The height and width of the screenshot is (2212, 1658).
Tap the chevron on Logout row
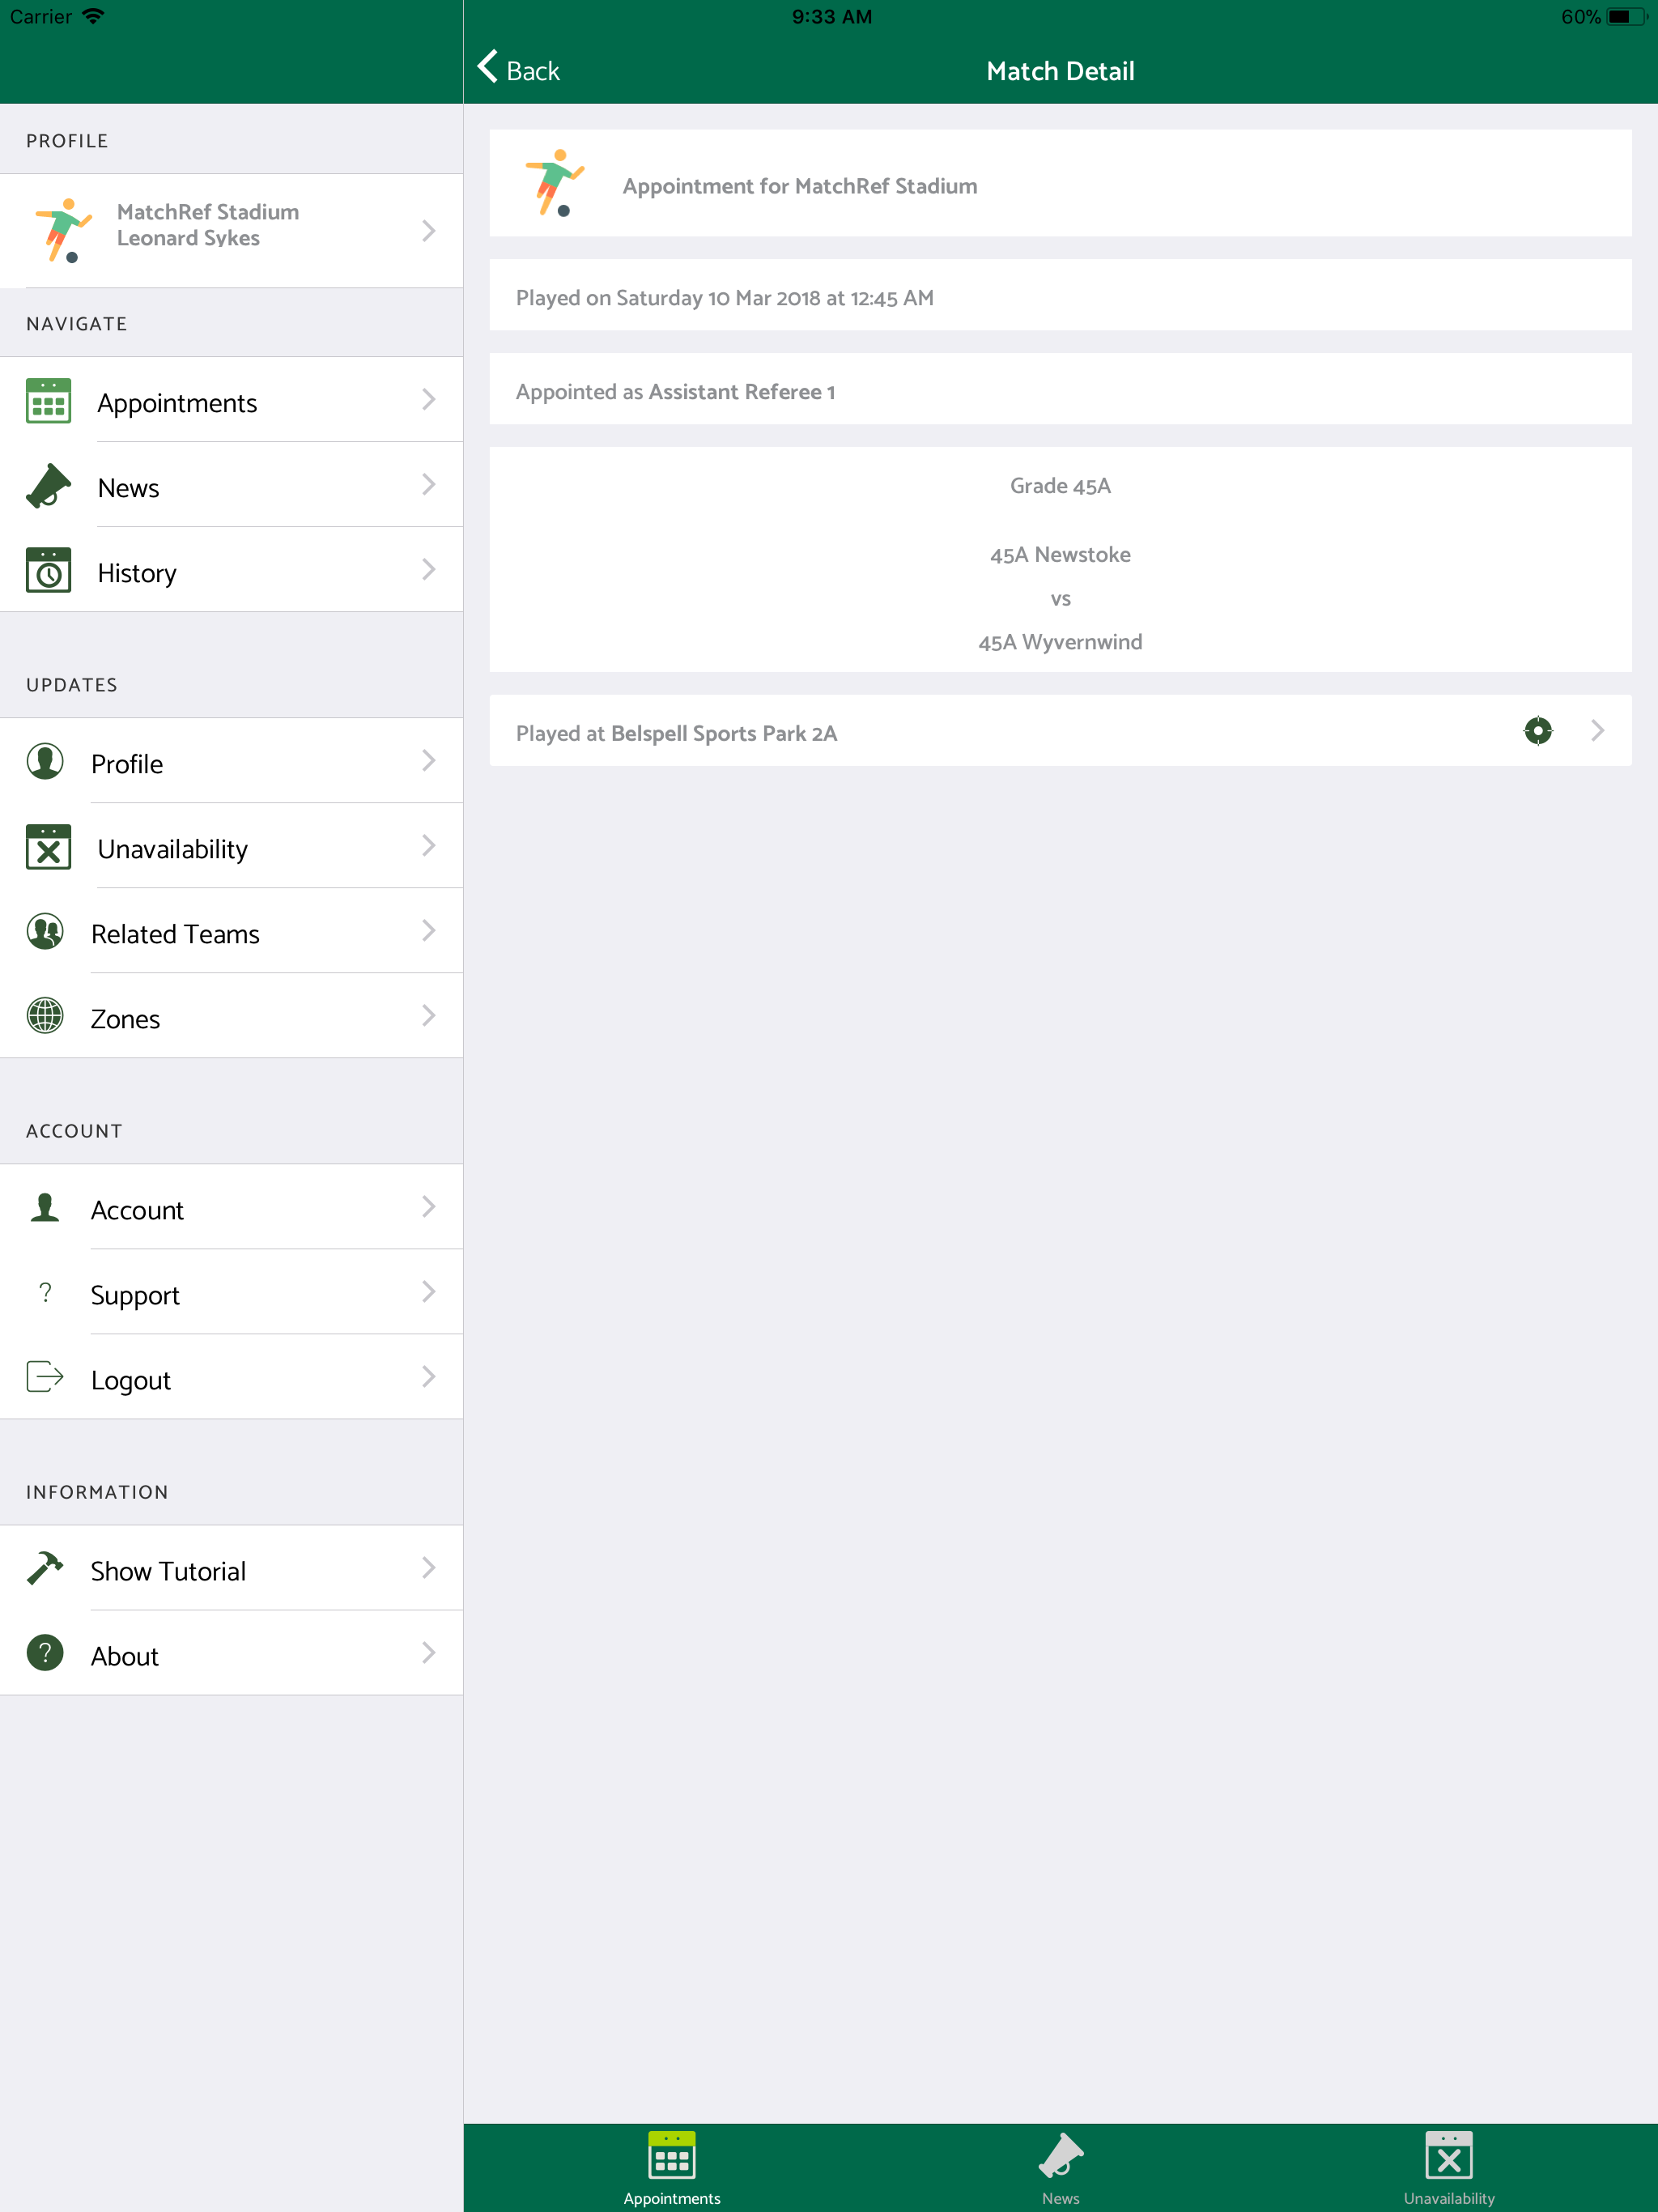[429, 1377]
